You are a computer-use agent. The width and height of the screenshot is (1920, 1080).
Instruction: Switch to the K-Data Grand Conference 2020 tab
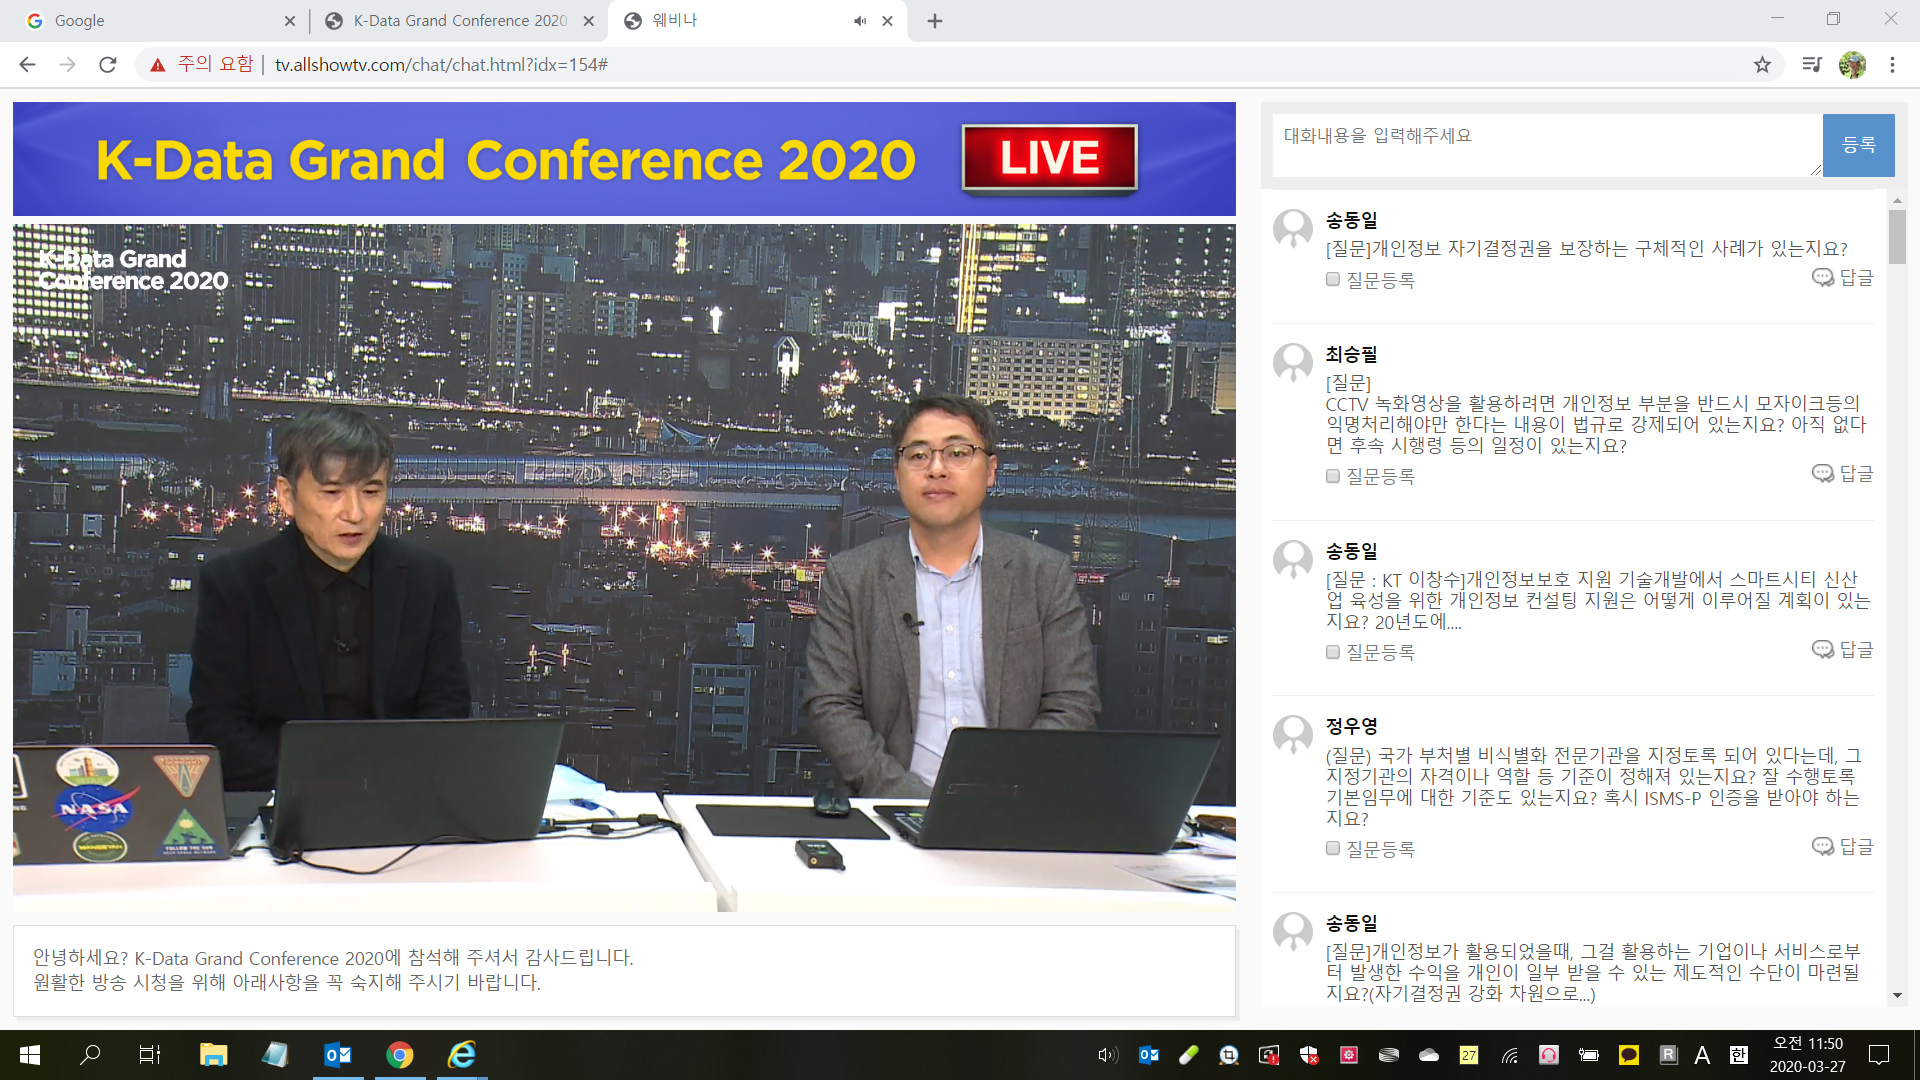(x=460, y=21)
